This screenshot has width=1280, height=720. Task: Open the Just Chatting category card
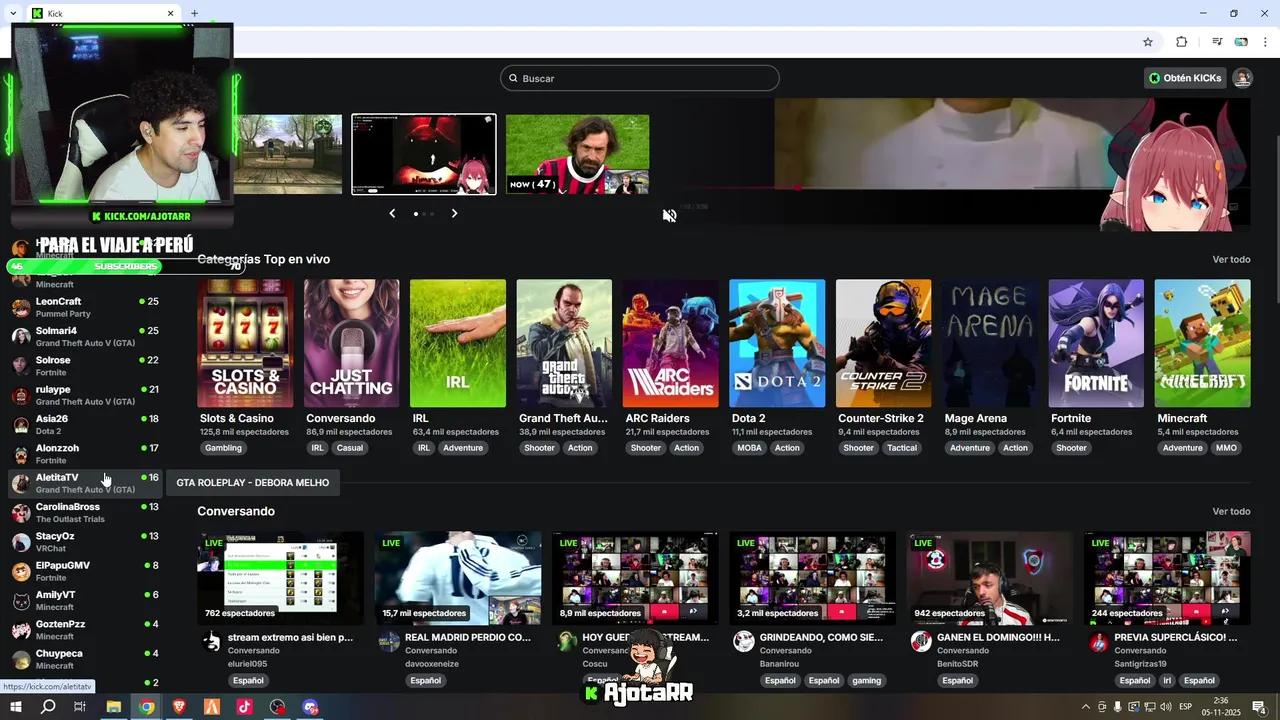pyautogui.click(x=351, y=343)
